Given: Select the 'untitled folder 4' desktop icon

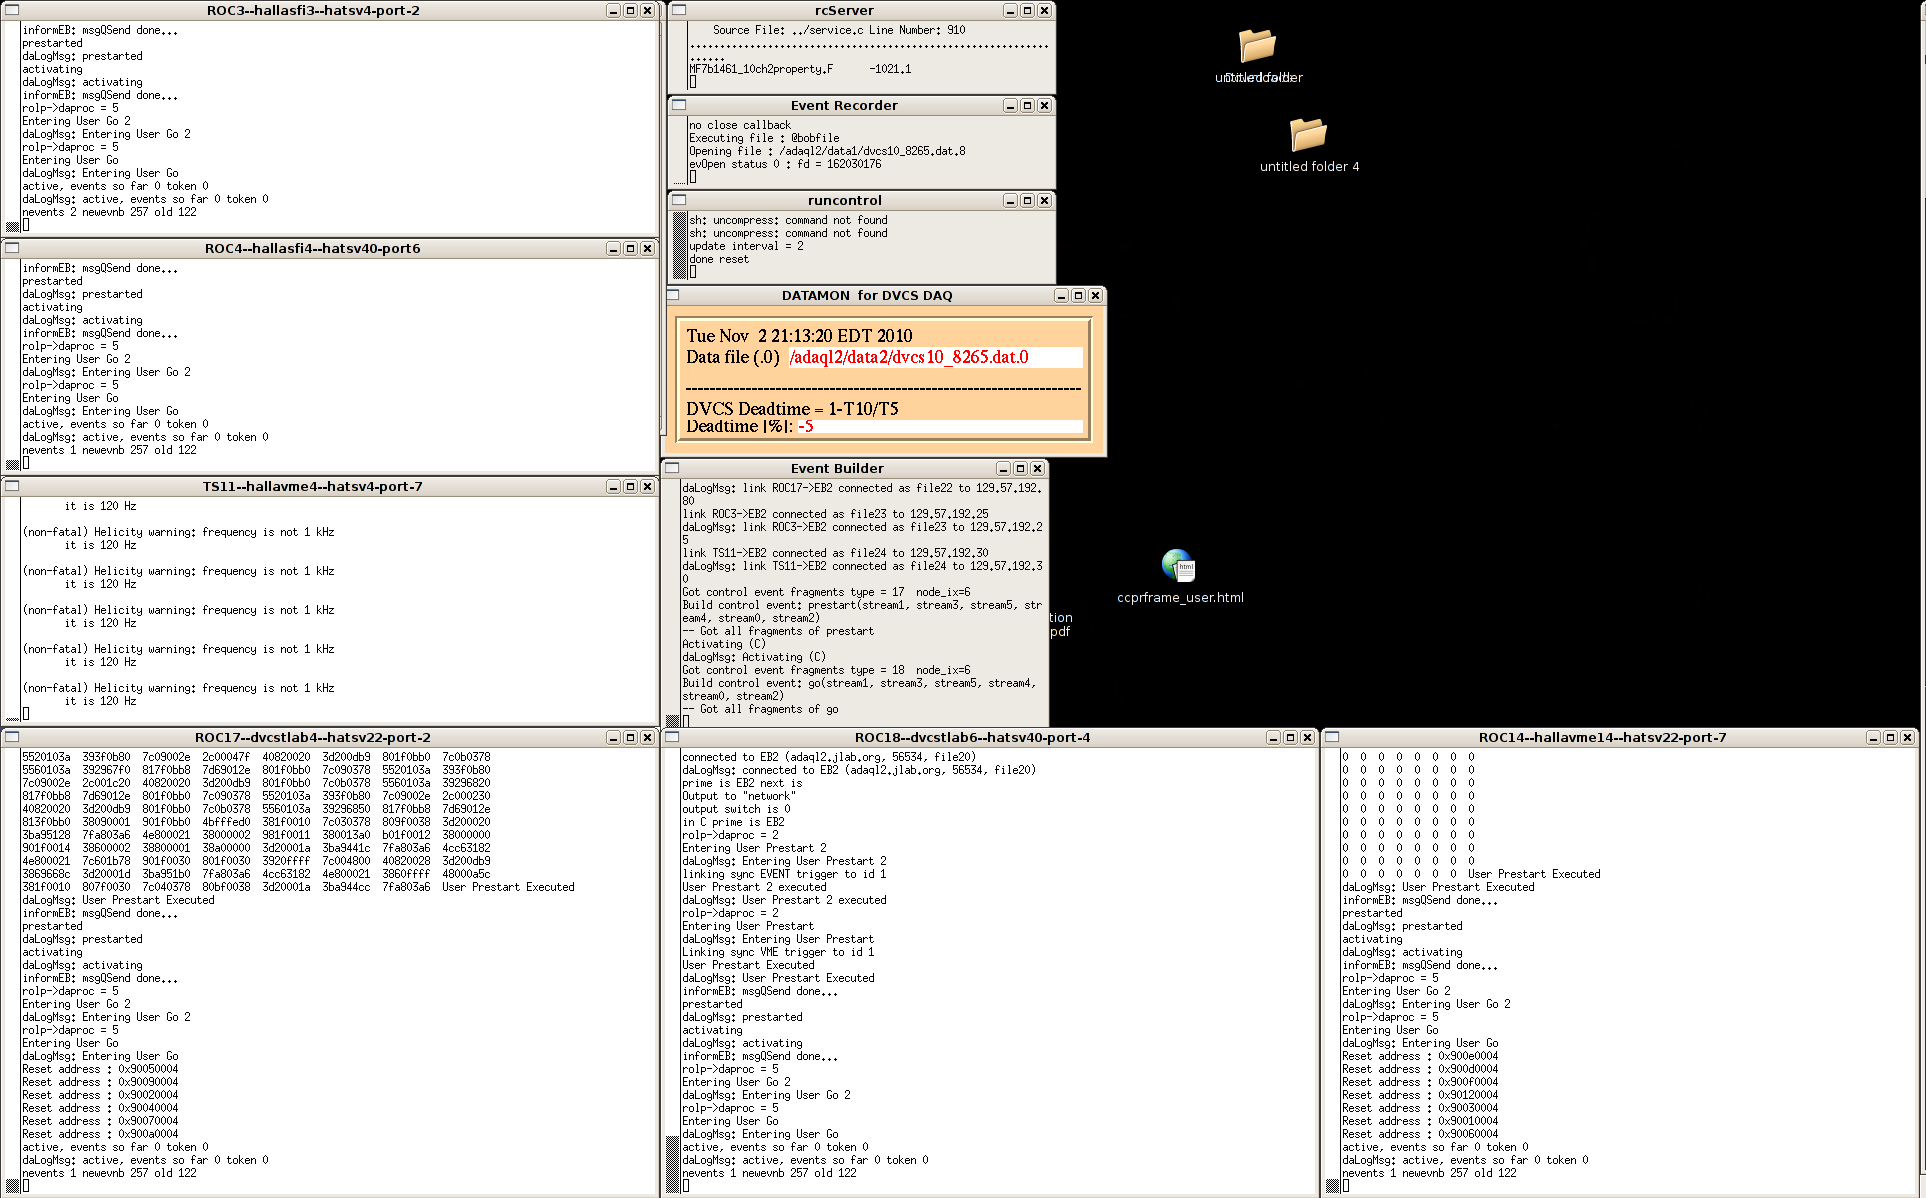Looking at the screenshot, I should 1309,145.
